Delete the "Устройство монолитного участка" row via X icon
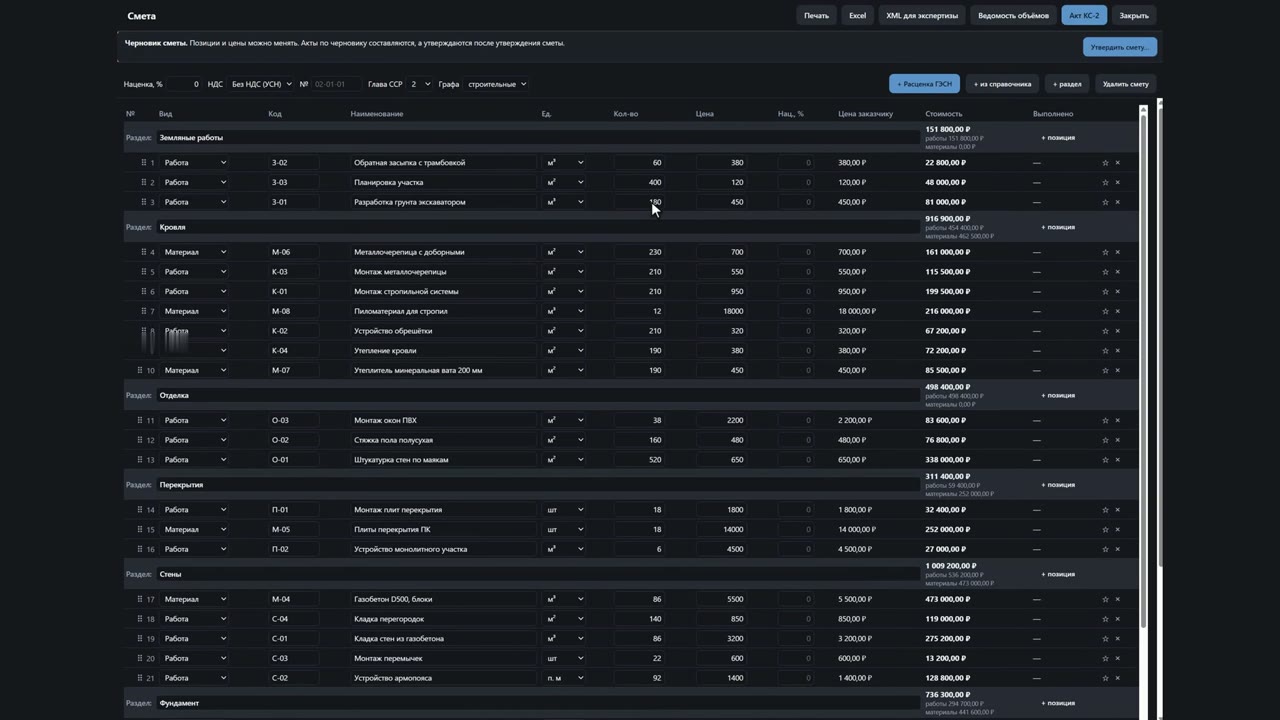 (1117, 549)
